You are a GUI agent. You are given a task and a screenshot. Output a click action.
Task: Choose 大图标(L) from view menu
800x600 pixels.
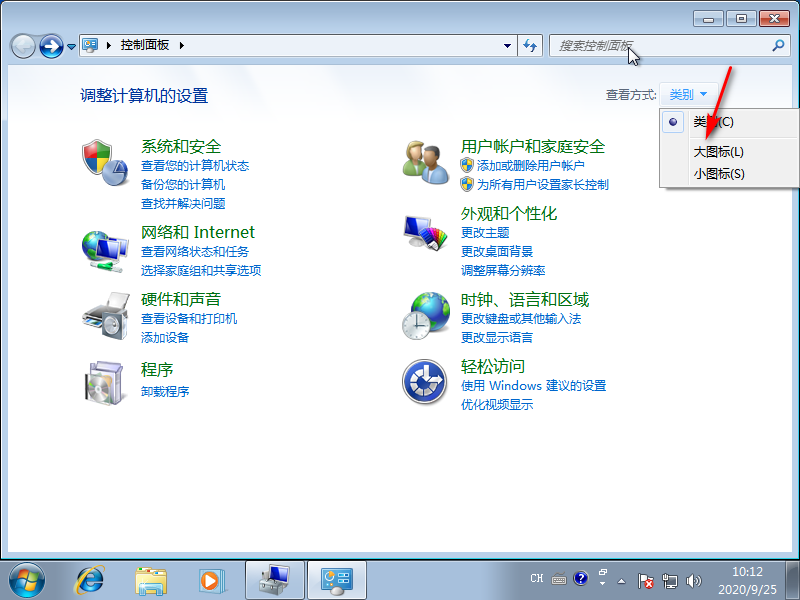(x=718, y=152)
